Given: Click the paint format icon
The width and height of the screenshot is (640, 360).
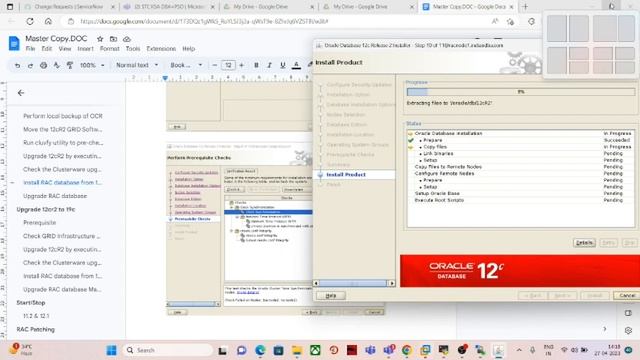Looking at the screenshot, I should pyautogui.click(x=70, y=65).
